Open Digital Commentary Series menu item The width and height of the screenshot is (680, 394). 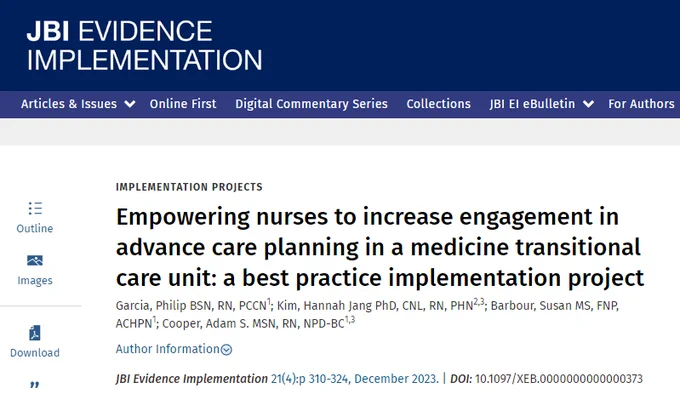pos(311,104)
